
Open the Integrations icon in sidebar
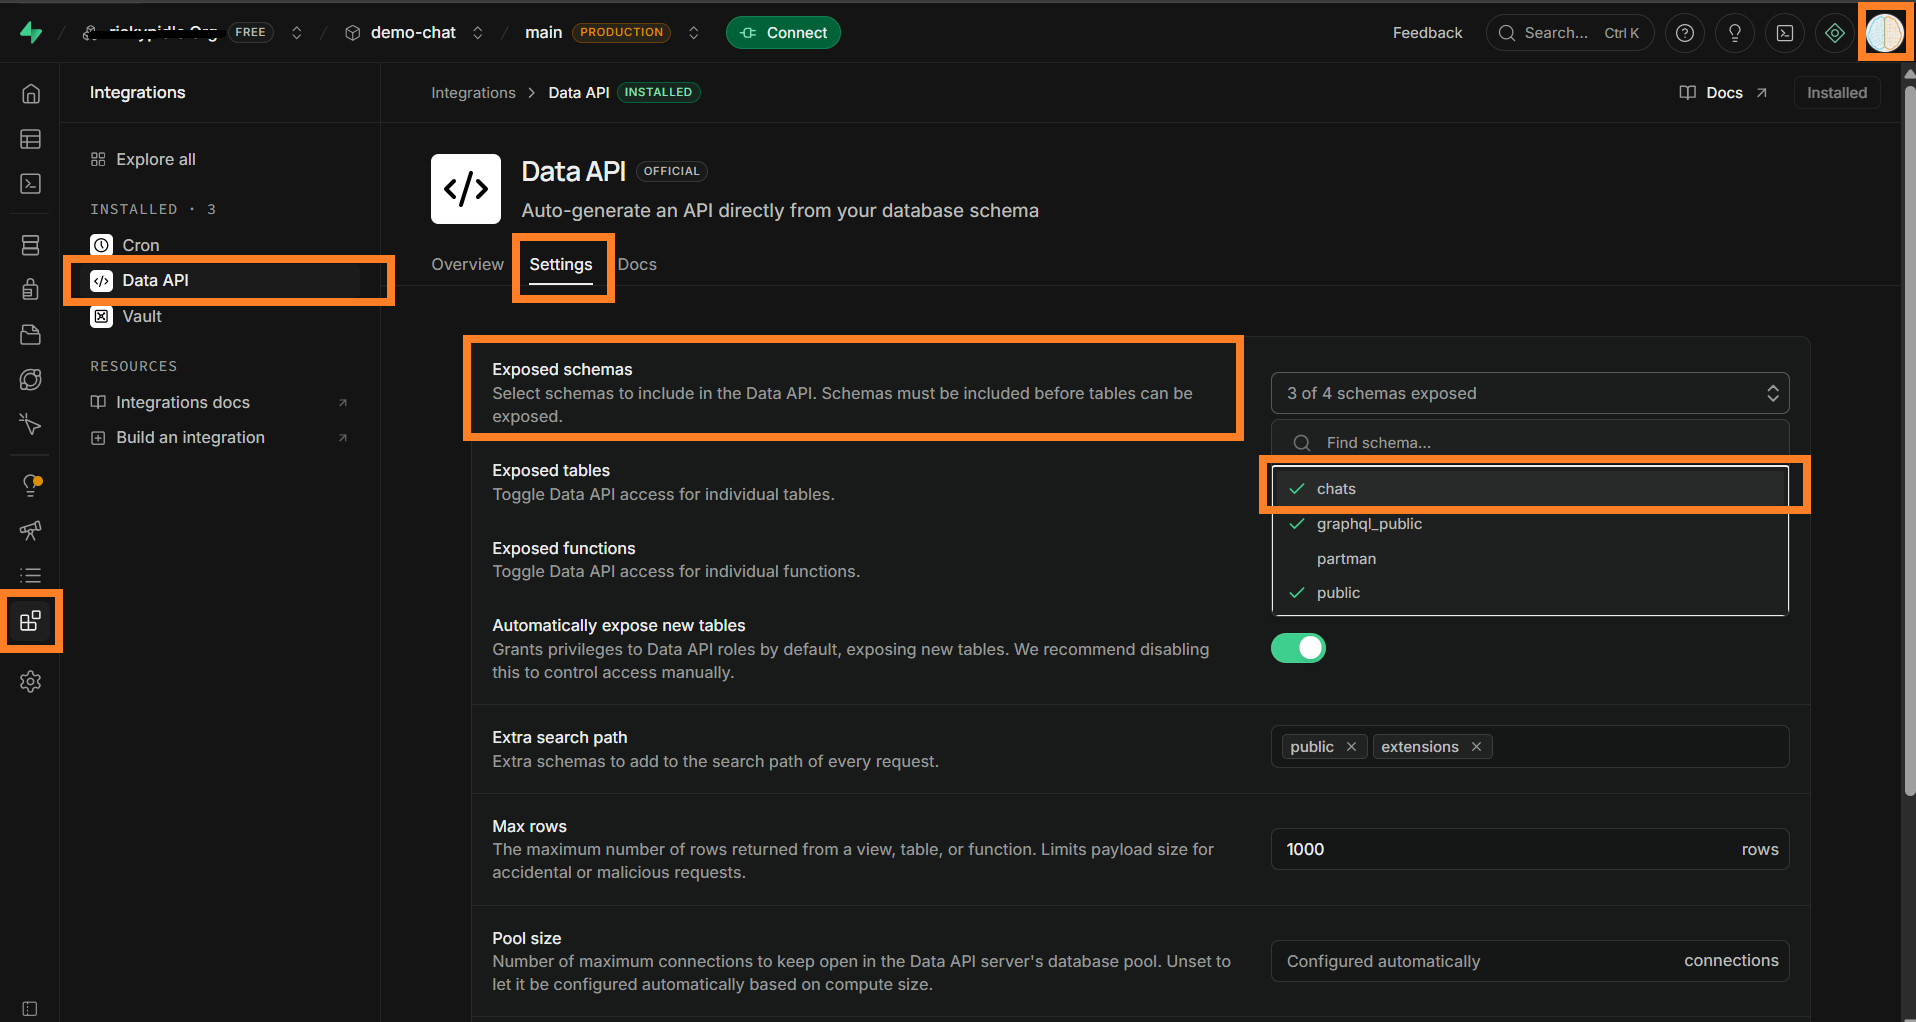coord(31,621)
